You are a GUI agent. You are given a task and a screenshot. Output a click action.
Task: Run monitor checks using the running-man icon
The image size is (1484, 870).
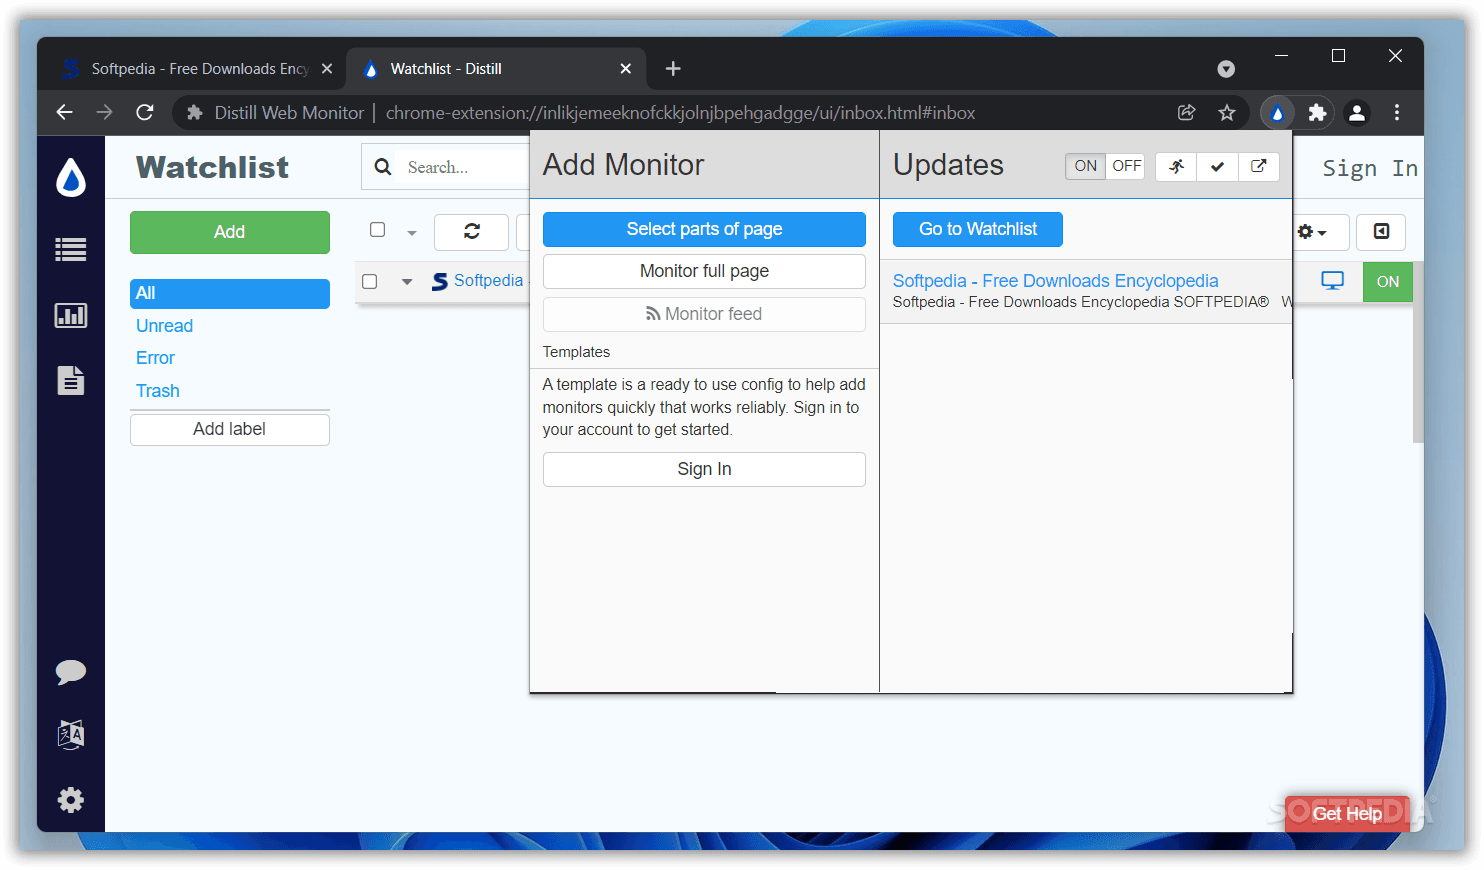1175,166
